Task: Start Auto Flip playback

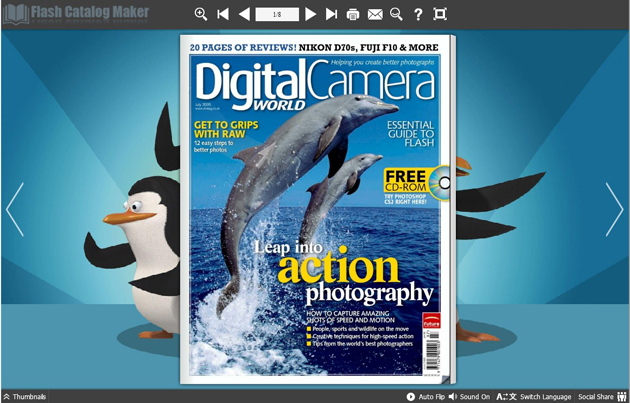Action: (425, 397)
